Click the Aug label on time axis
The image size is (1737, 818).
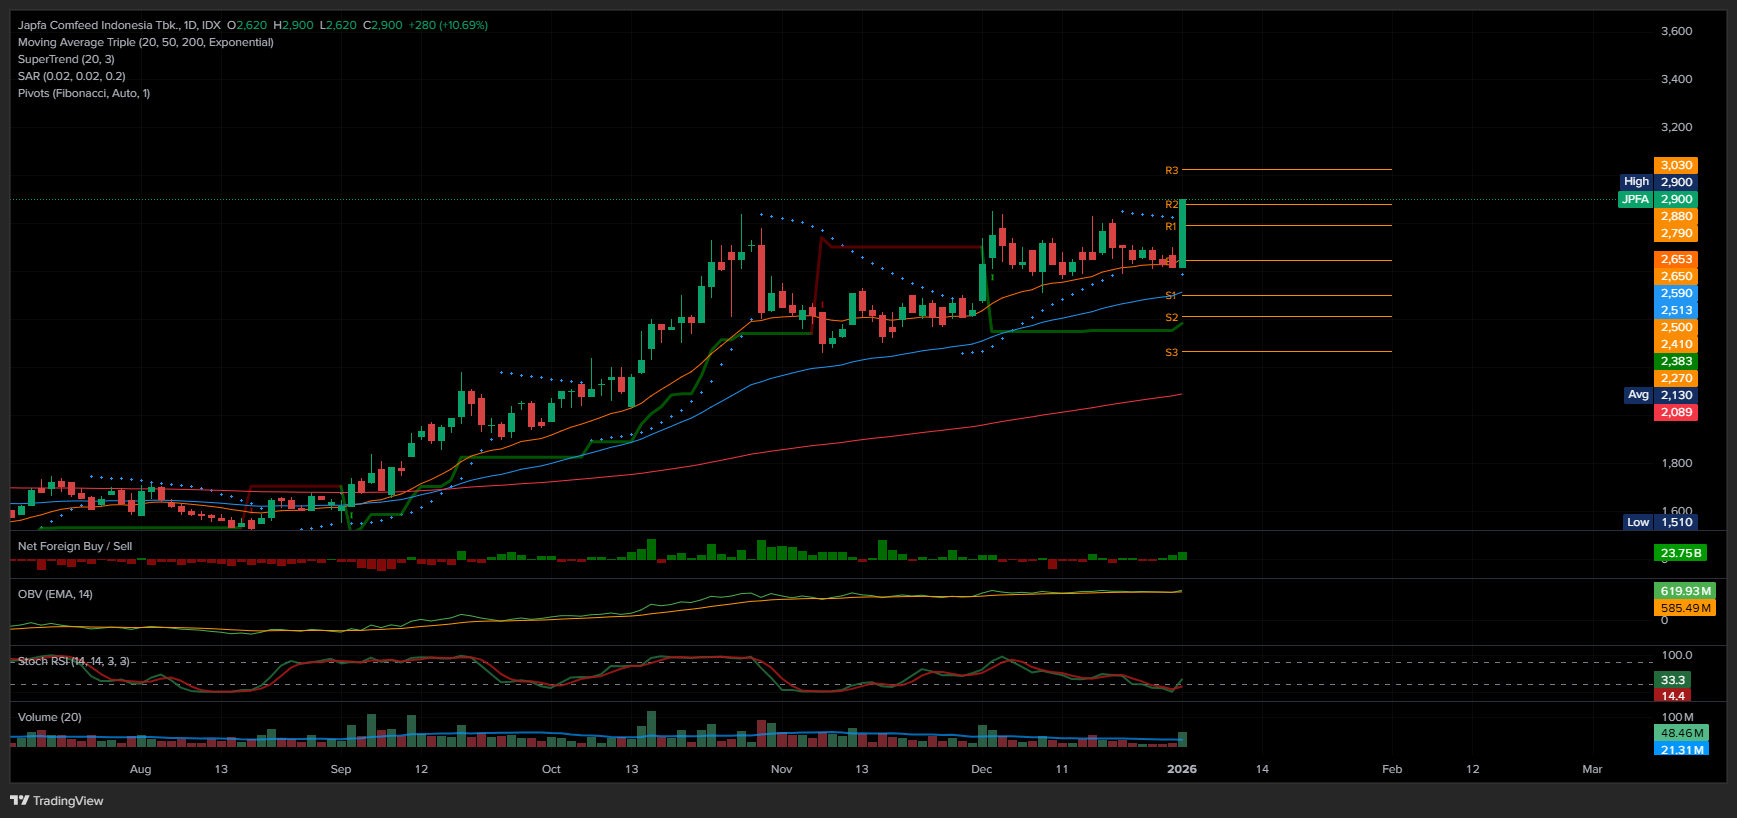(x=140, y=769)
